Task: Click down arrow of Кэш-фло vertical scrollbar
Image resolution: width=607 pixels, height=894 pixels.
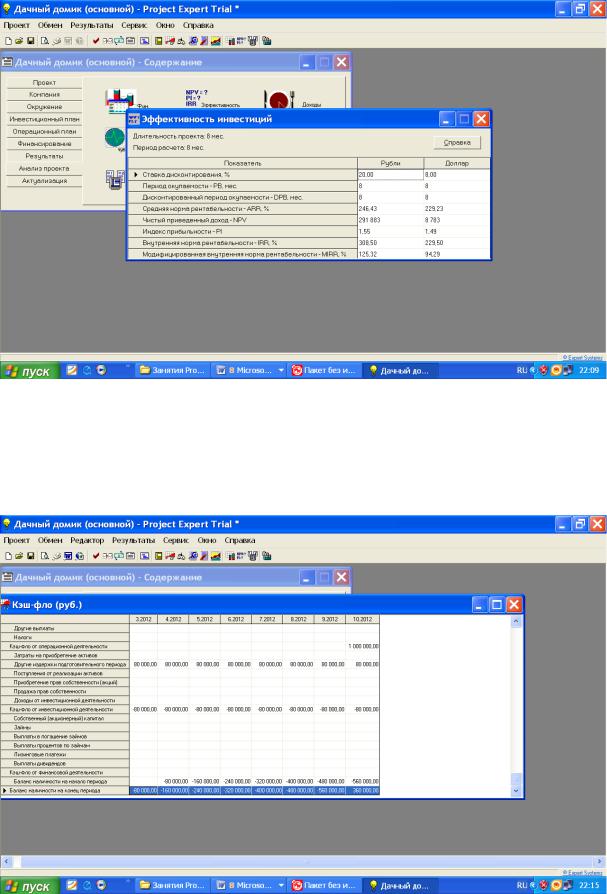Action: (516, 791)
